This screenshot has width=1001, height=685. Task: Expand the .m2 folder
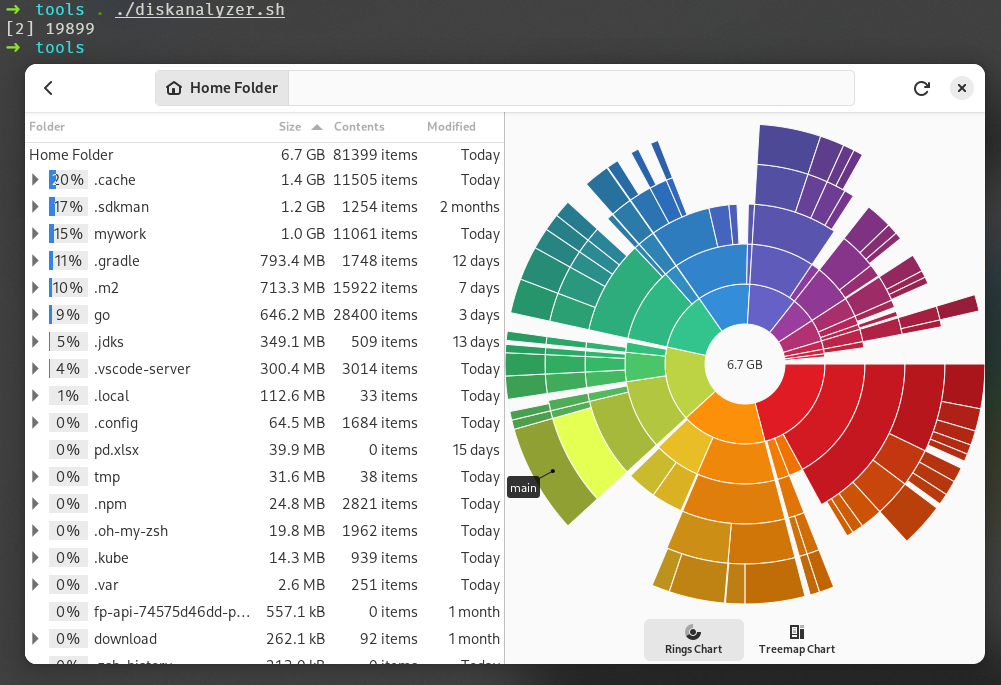pyautogui.click(x=35, y=288)
